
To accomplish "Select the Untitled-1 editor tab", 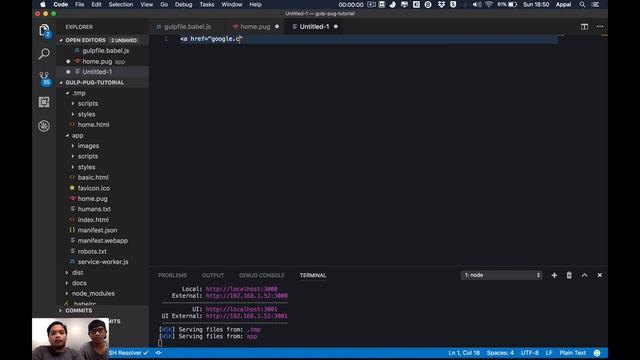I will coord(314,27).
